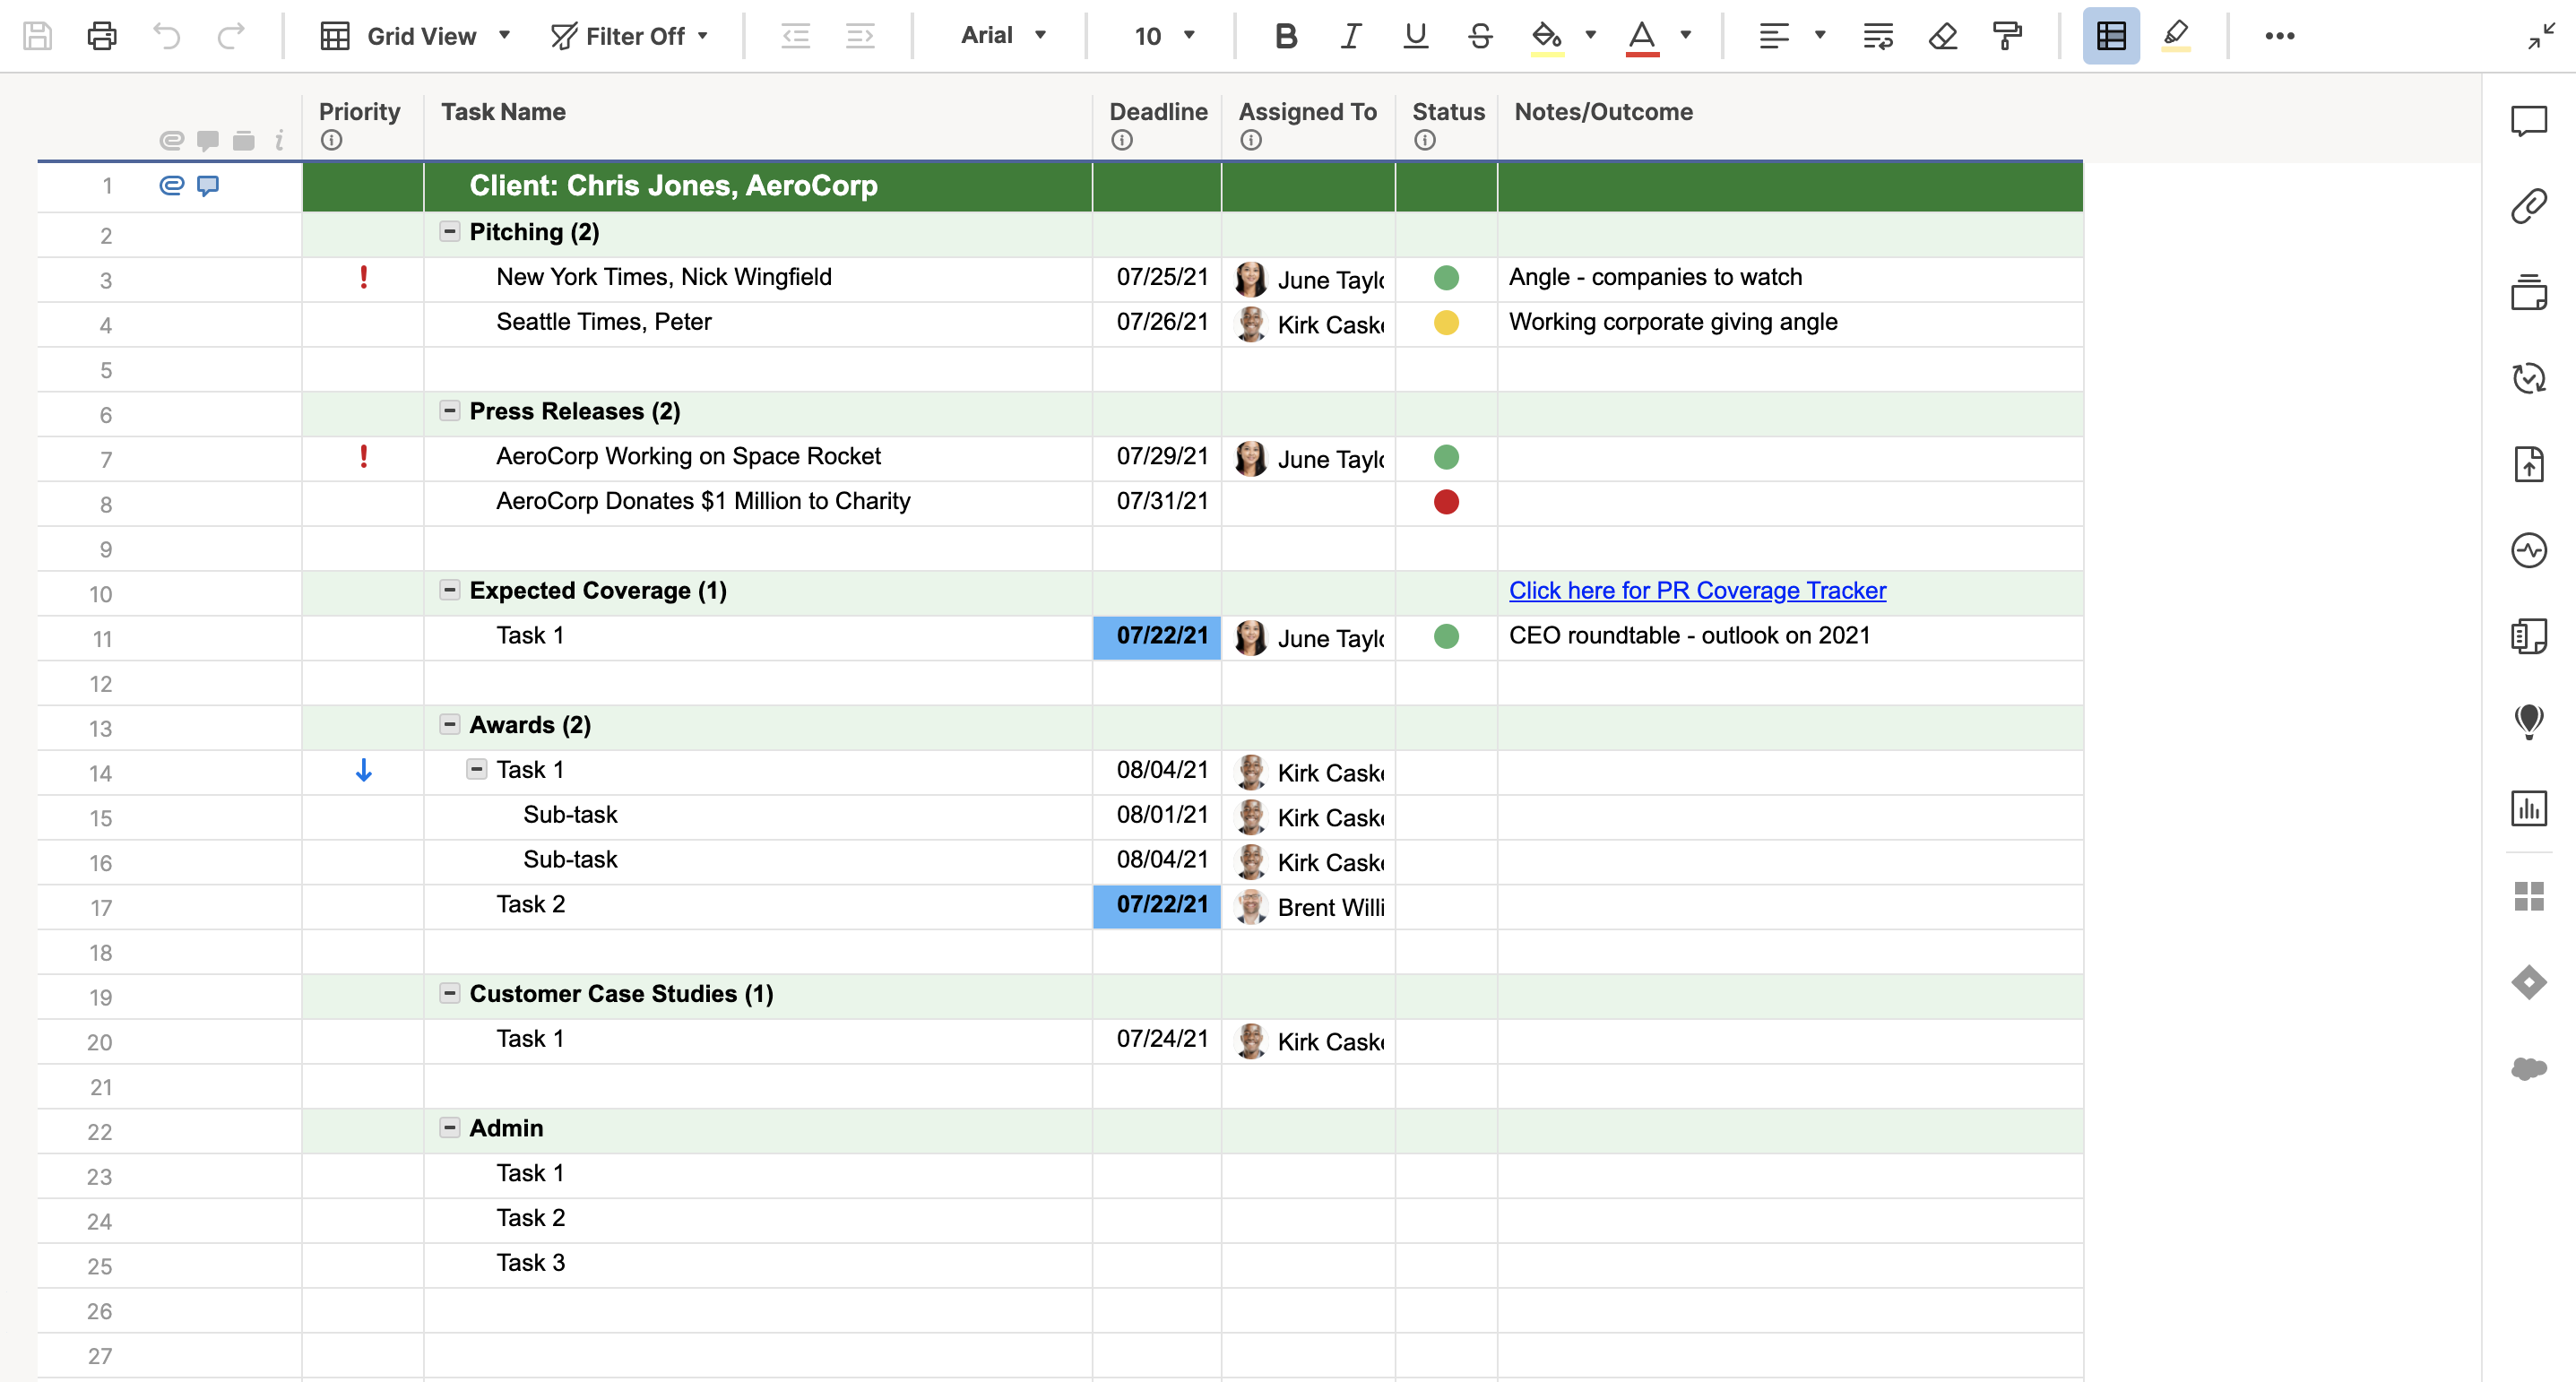Select the Format Painter tool
Viewport: 2576px width, 1382px height.
coord(2007,36)
